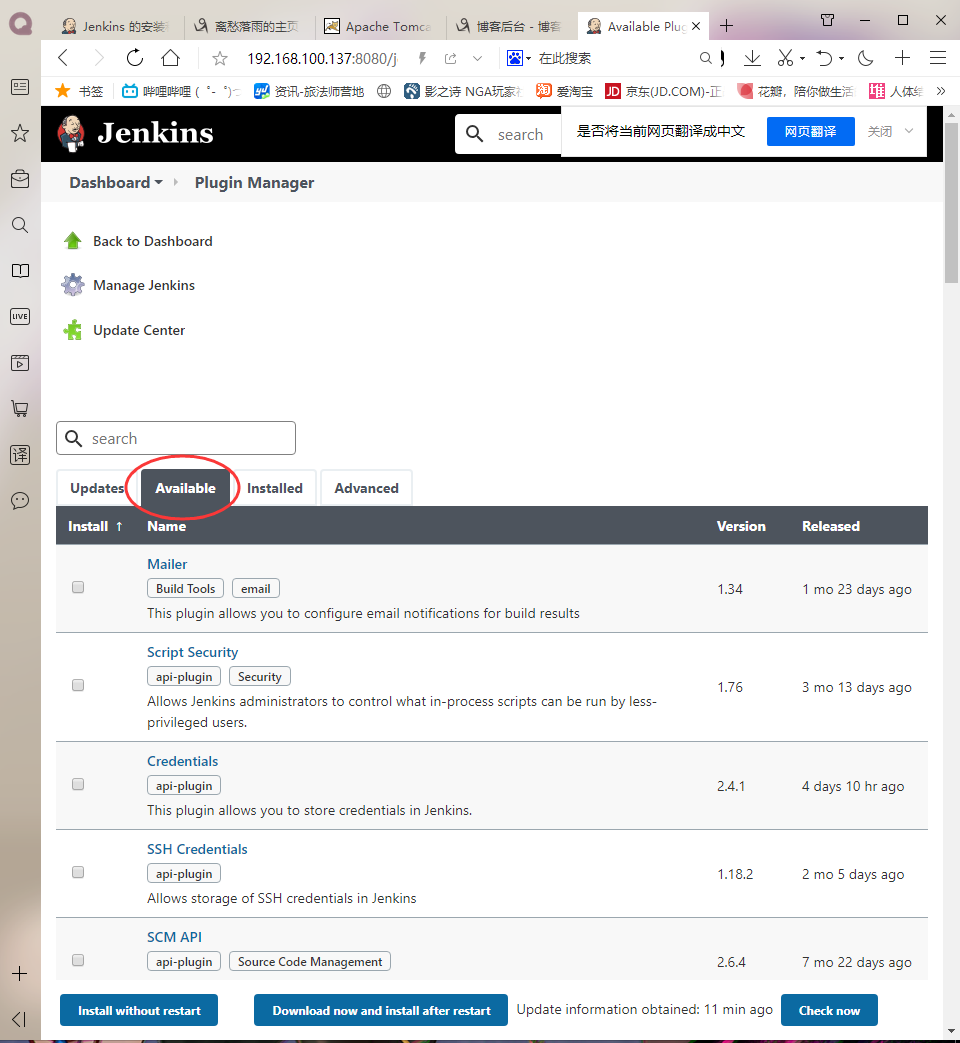
Task: Click Download now and install after restart
Action: coord(381,1010)
